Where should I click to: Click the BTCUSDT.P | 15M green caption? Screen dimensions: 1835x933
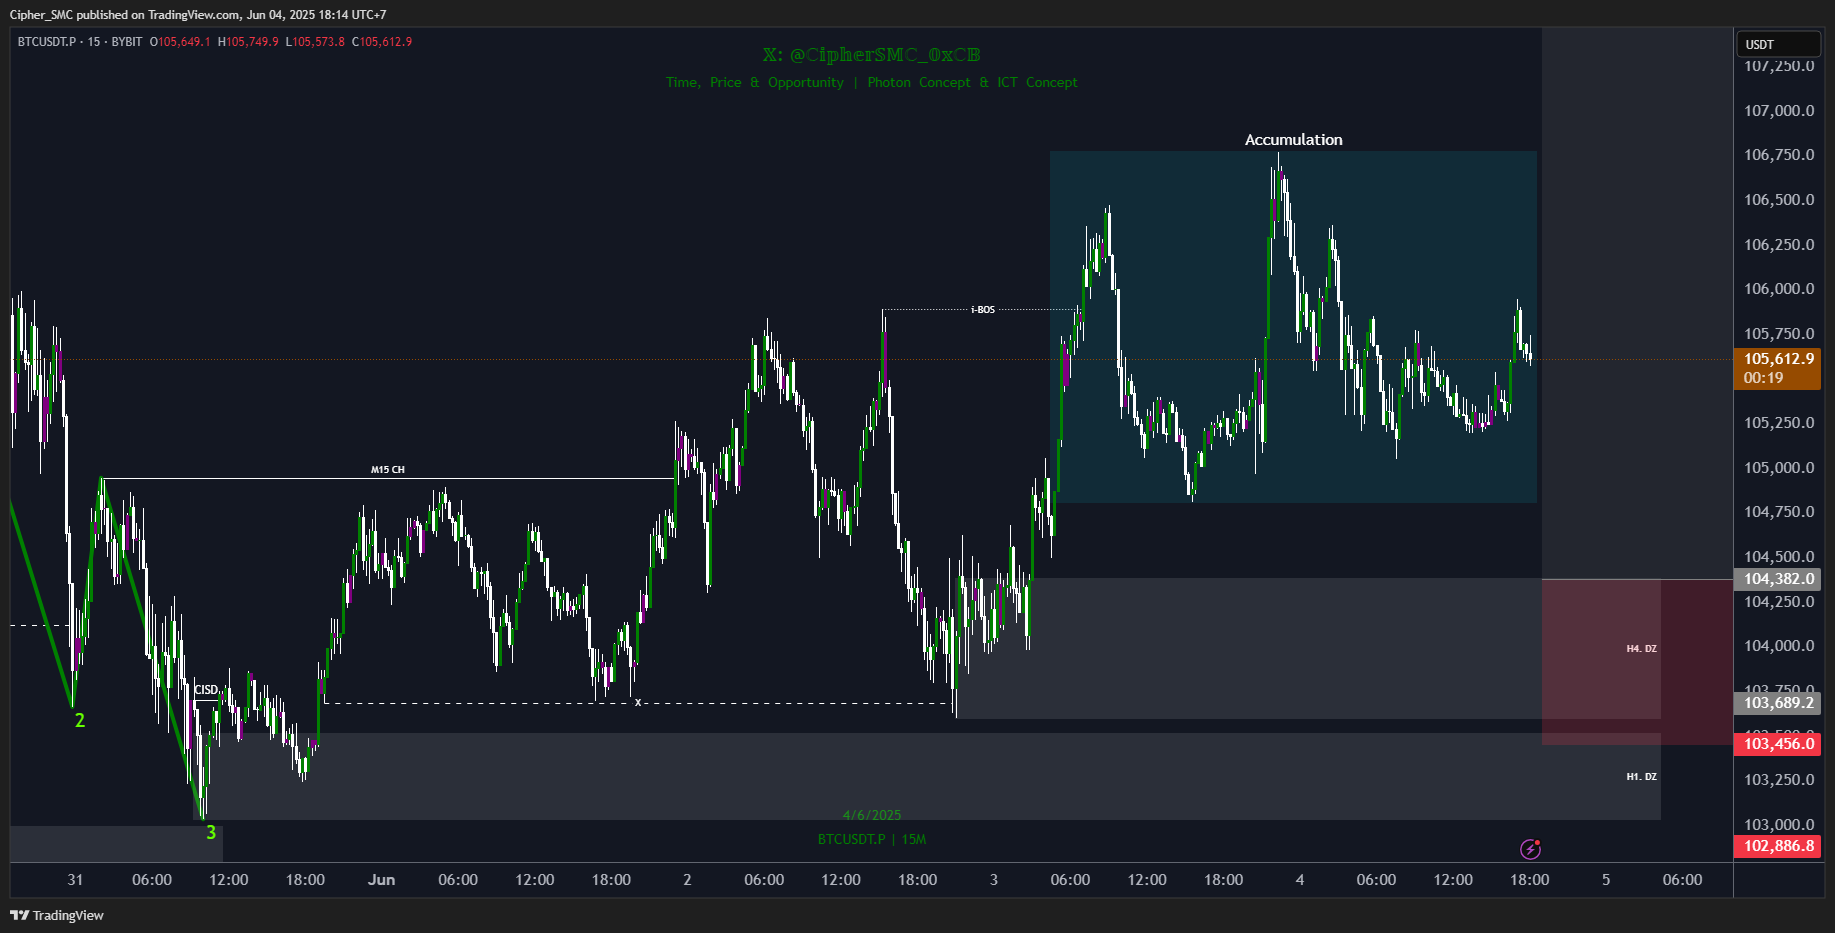point(872,839)
